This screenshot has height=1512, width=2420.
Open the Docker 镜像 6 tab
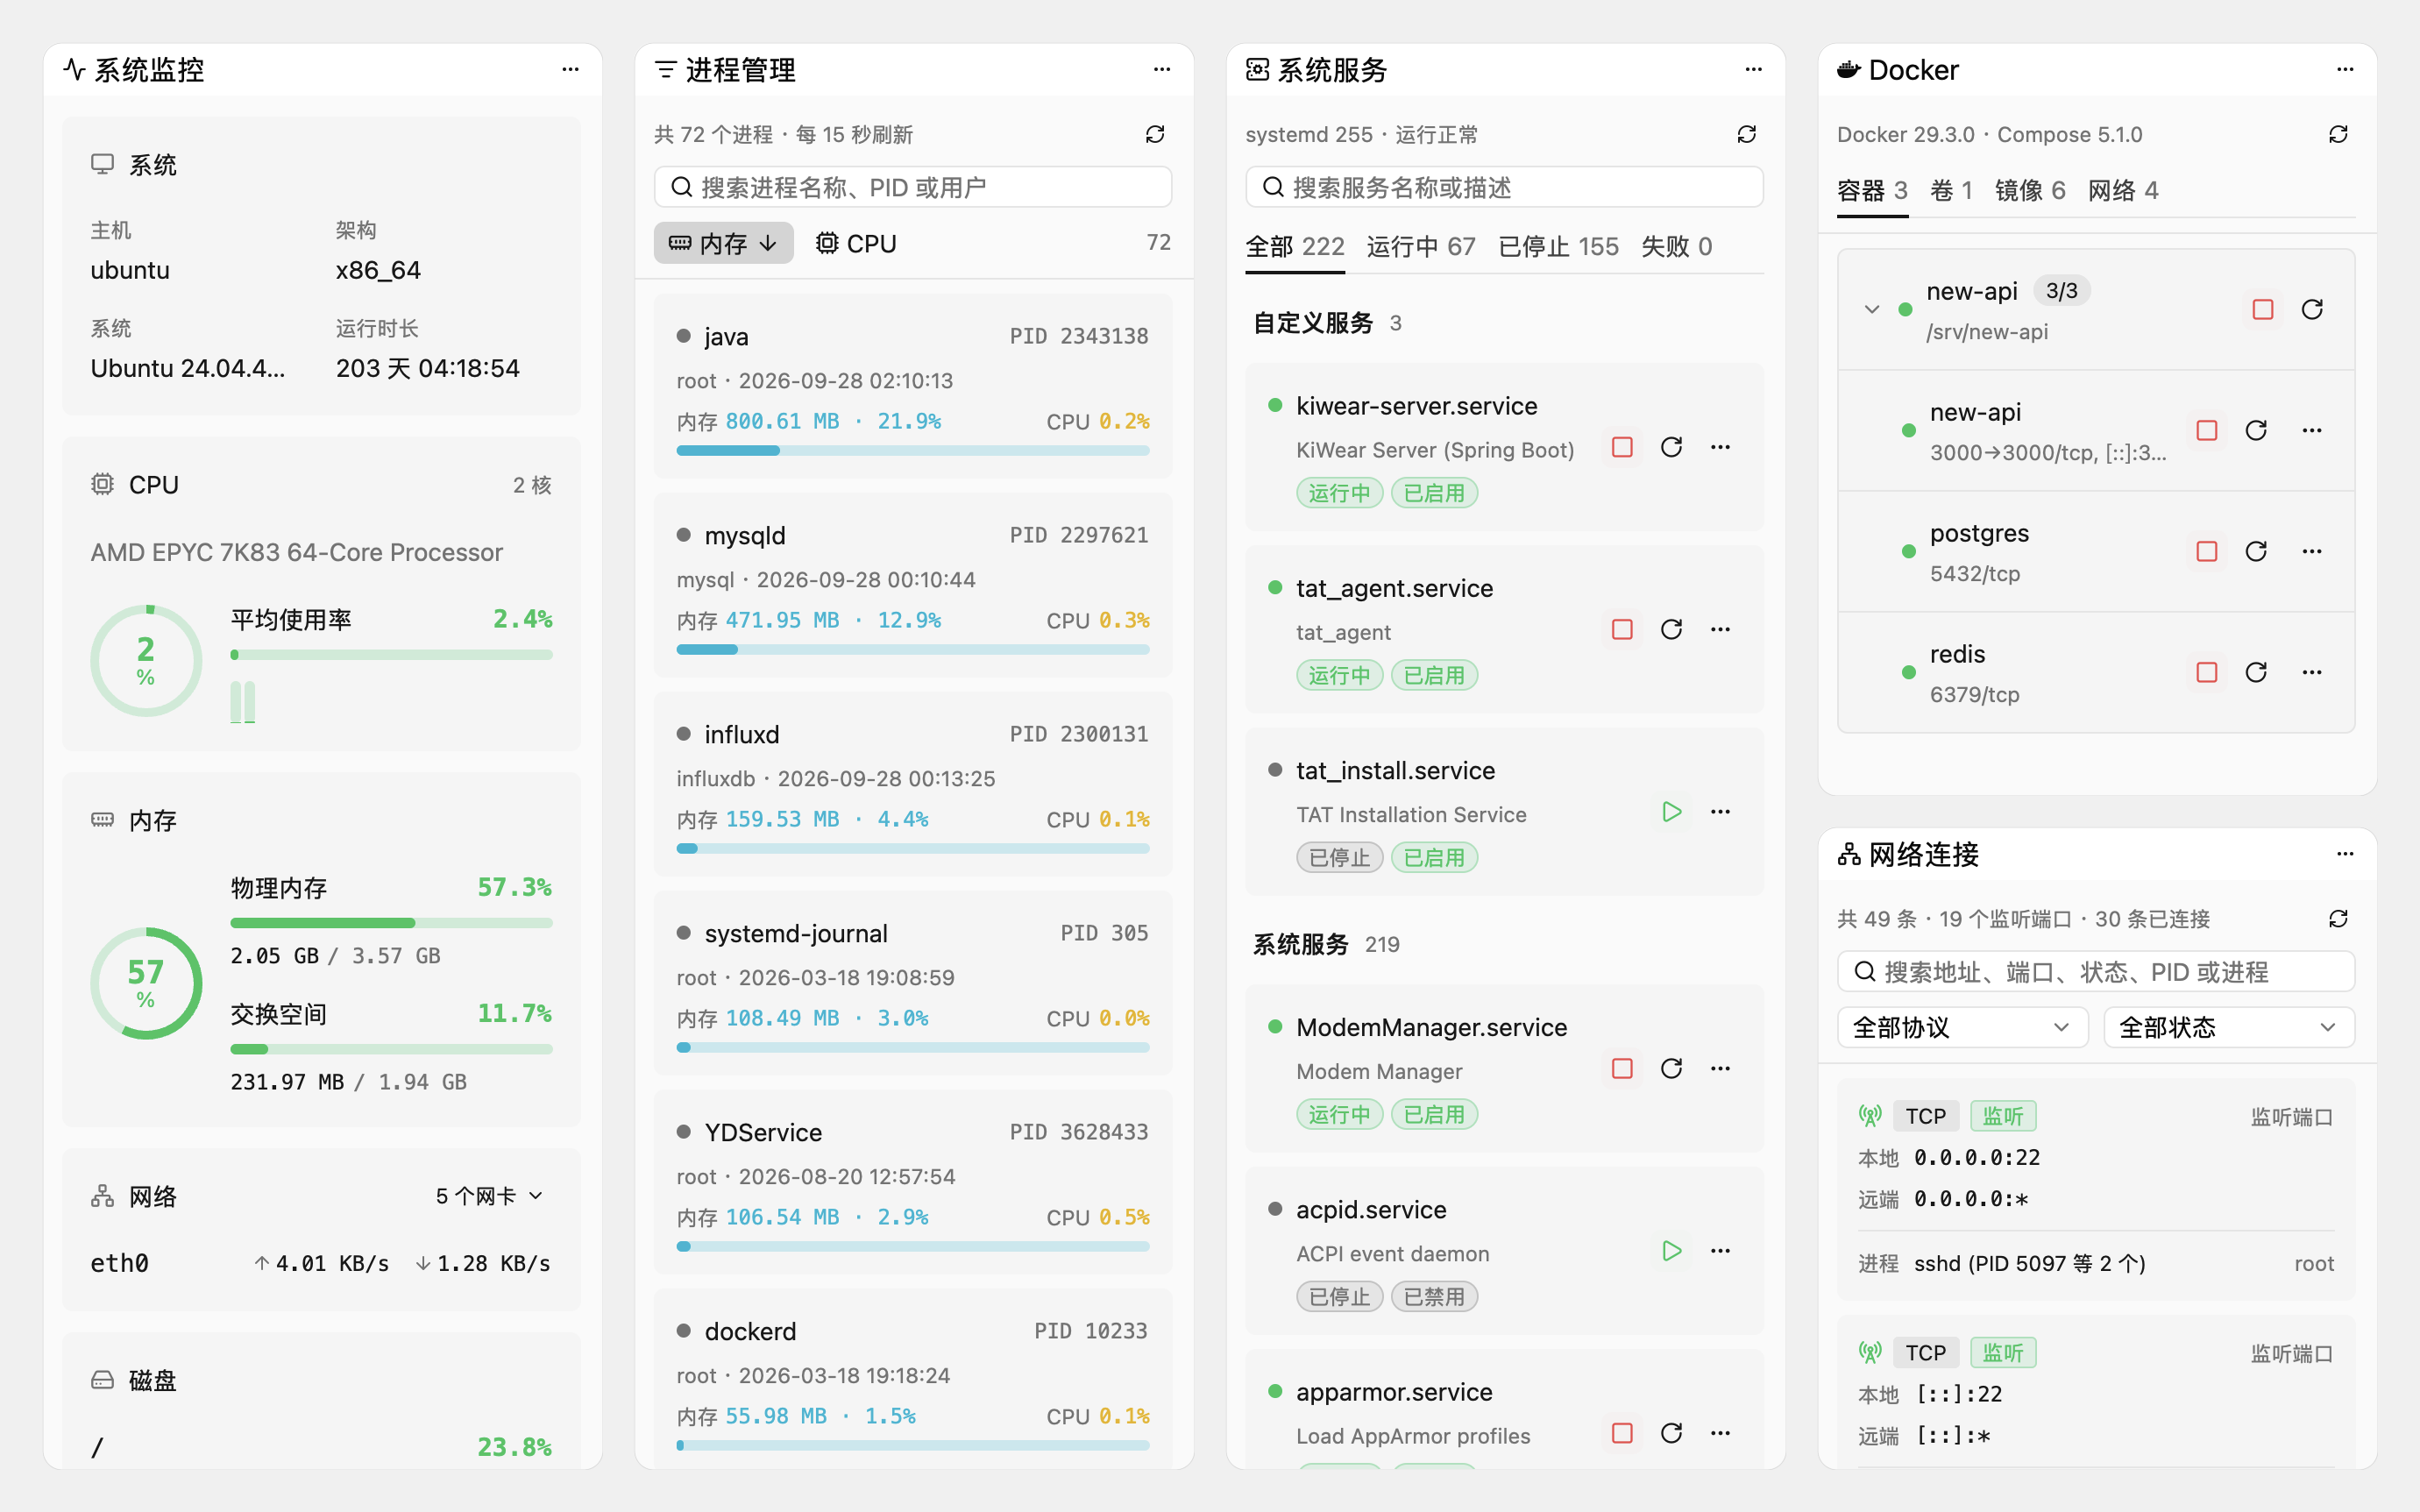2030,190
